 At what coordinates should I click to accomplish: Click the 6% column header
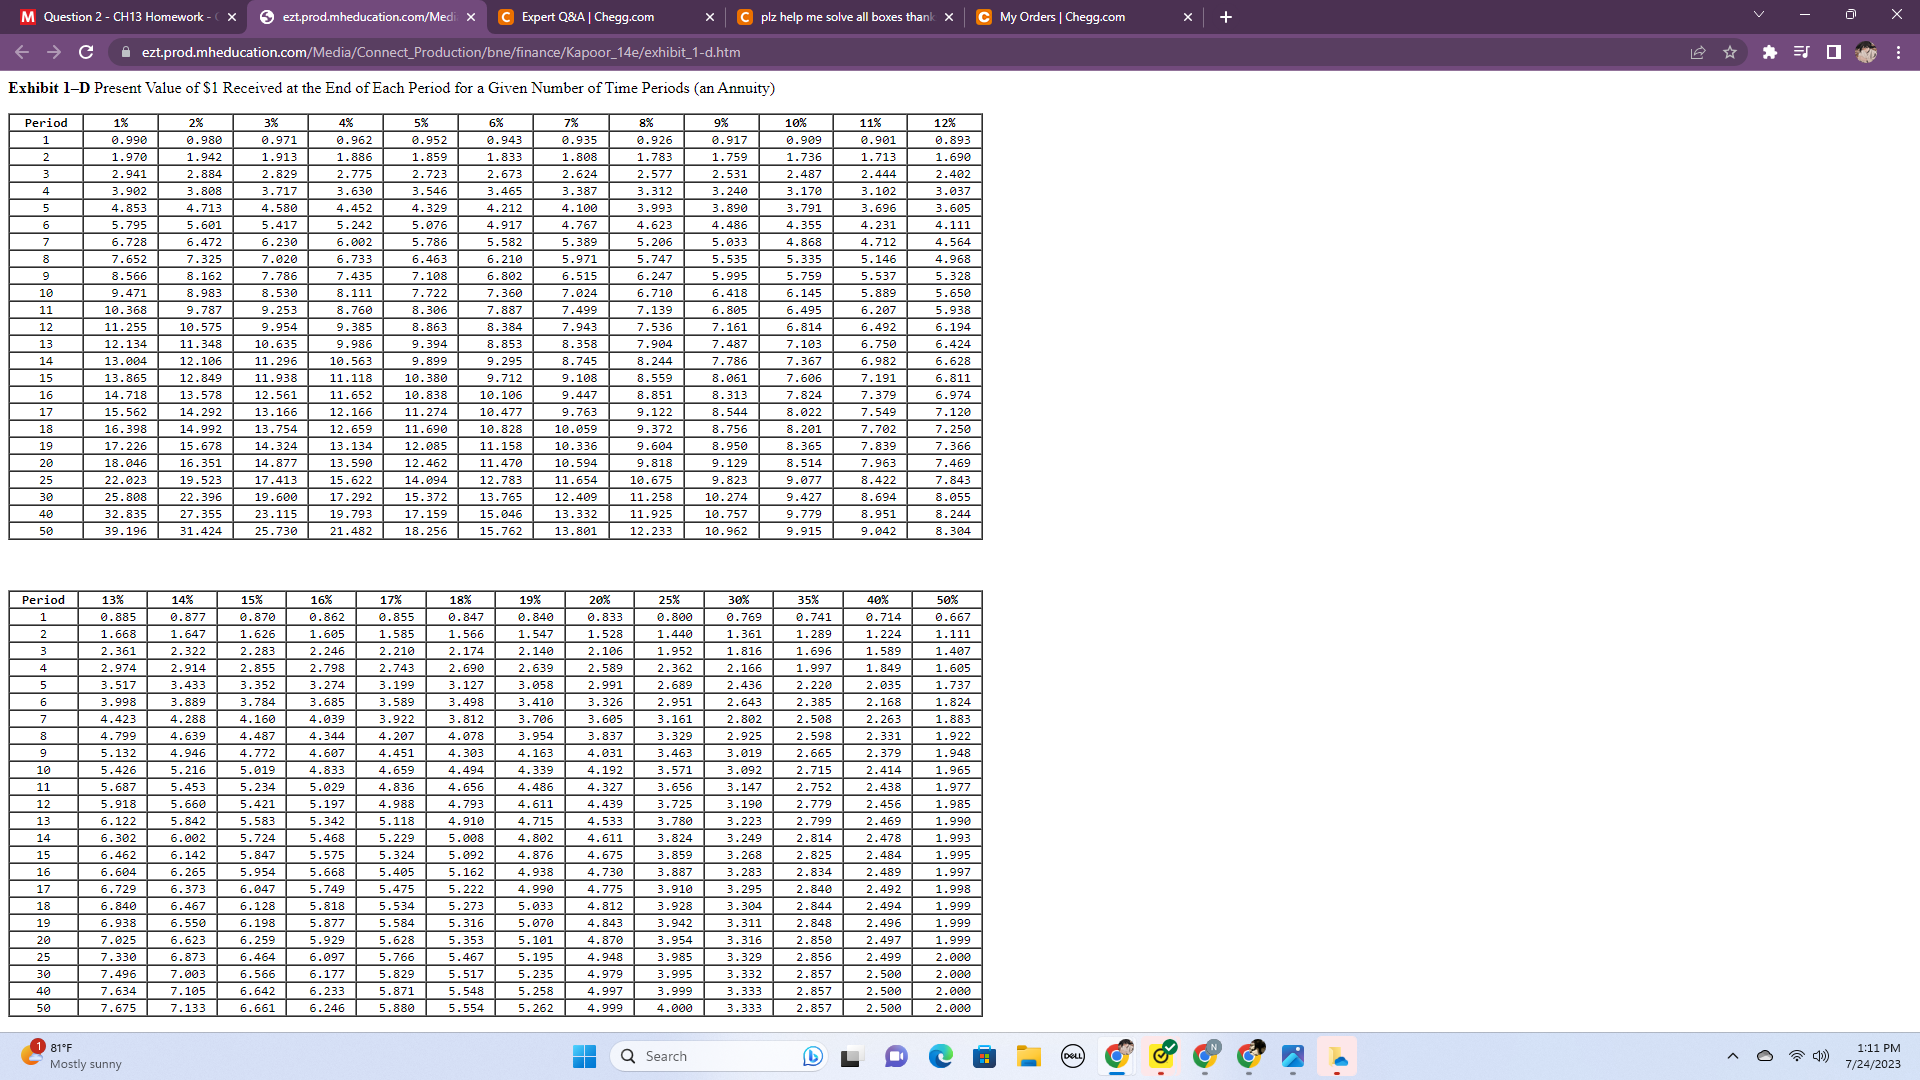click(496, 123)
